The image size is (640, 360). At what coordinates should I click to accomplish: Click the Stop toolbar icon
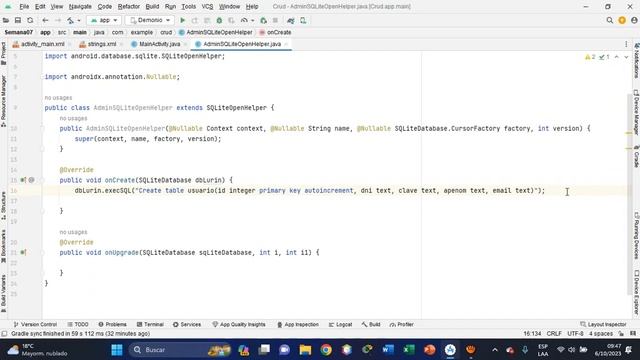[x=276, y=20]
